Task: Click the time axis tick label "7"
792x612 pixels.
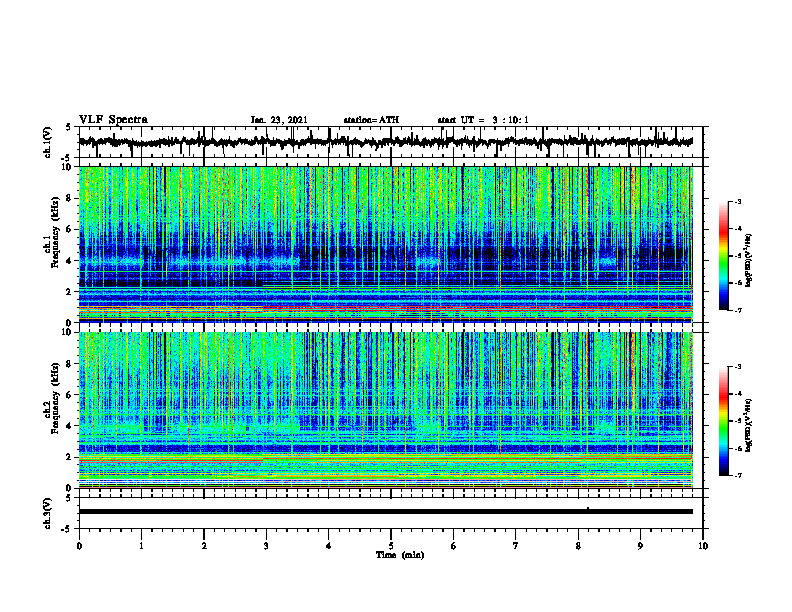Action: click(516, 546)
